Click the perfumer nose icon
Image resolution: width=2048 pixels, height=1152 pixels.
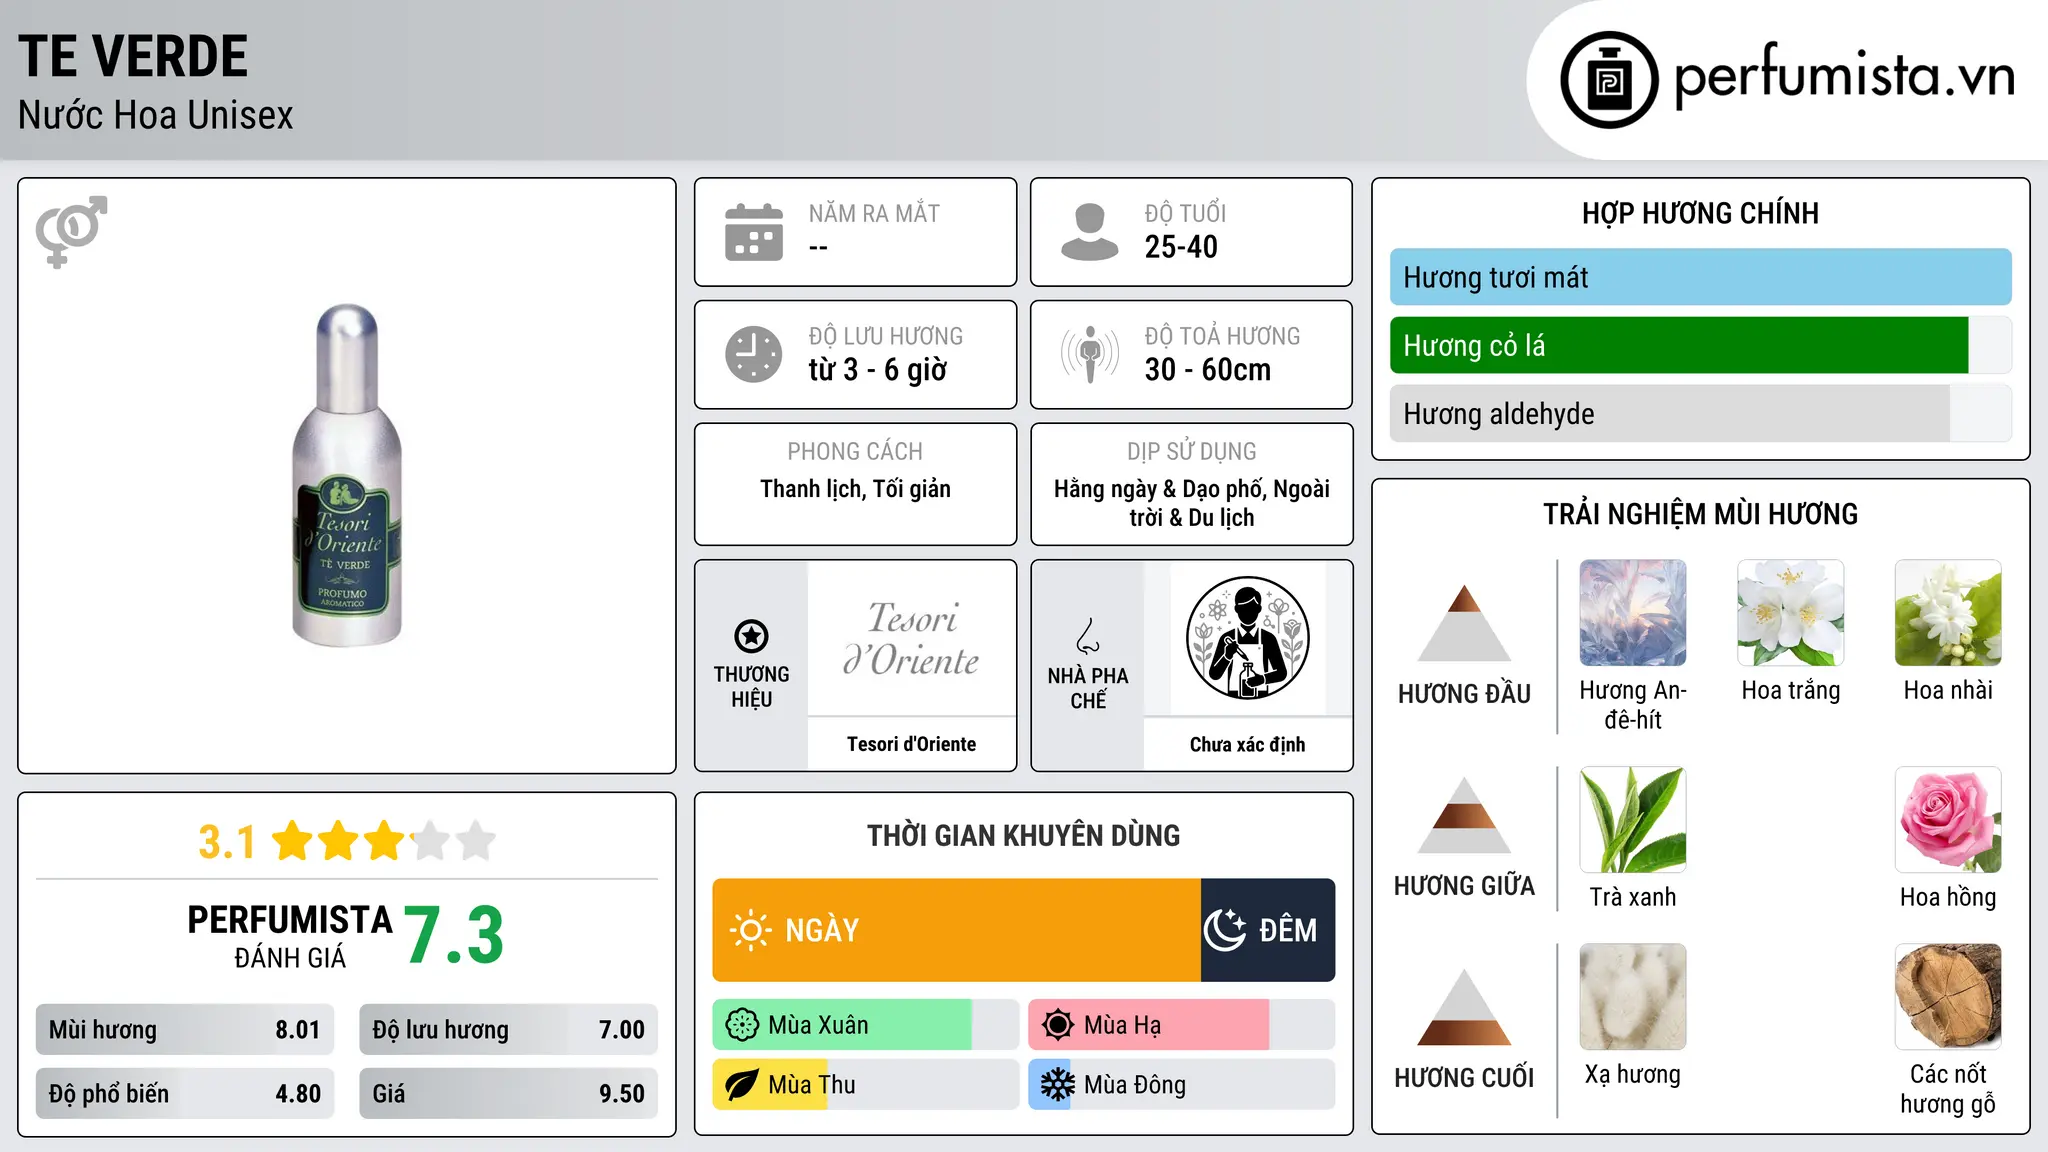coord(1088,636)
